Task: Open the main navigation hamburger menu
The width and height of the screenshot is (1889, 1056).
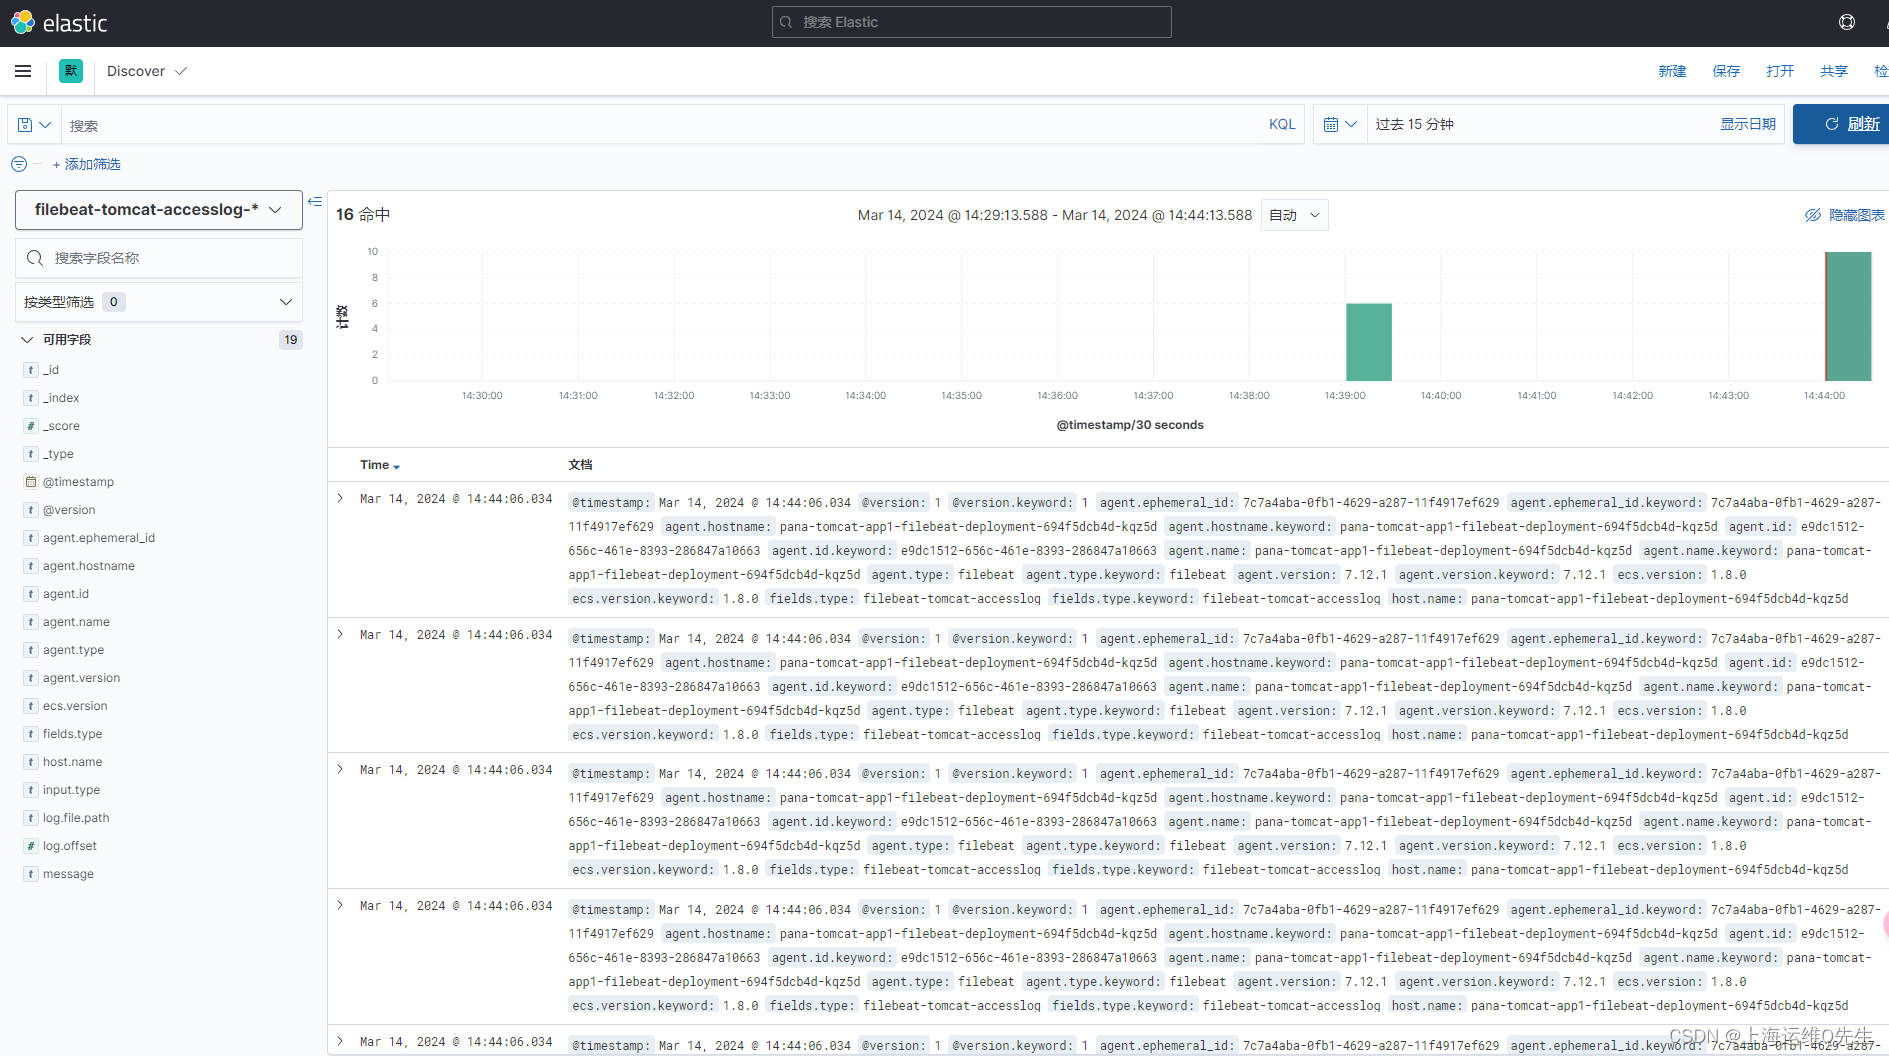Action: pos(23,71)
